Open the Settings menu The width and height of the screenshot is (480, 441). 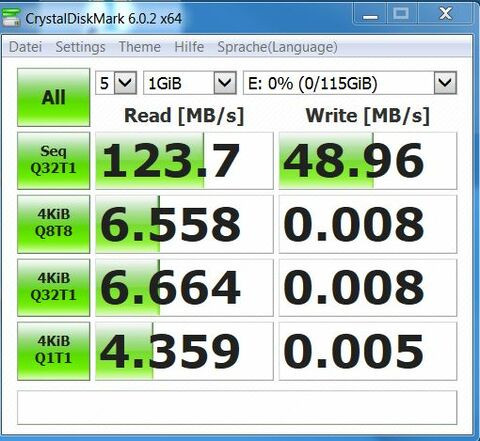(x=80, y=47)
